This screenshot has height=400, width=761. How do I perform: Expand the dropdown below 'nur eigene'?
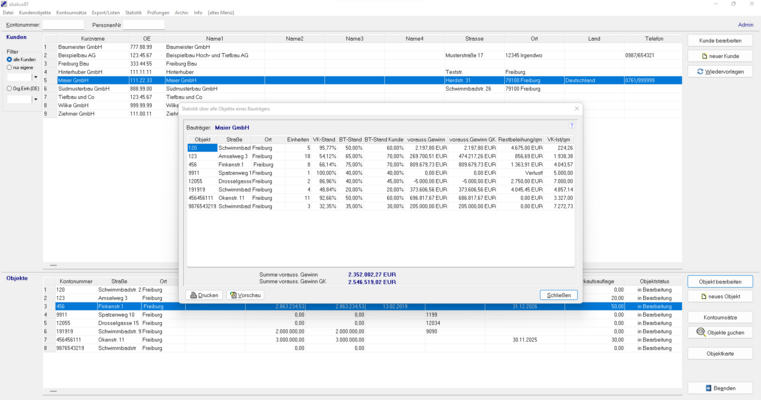[36, 77]
